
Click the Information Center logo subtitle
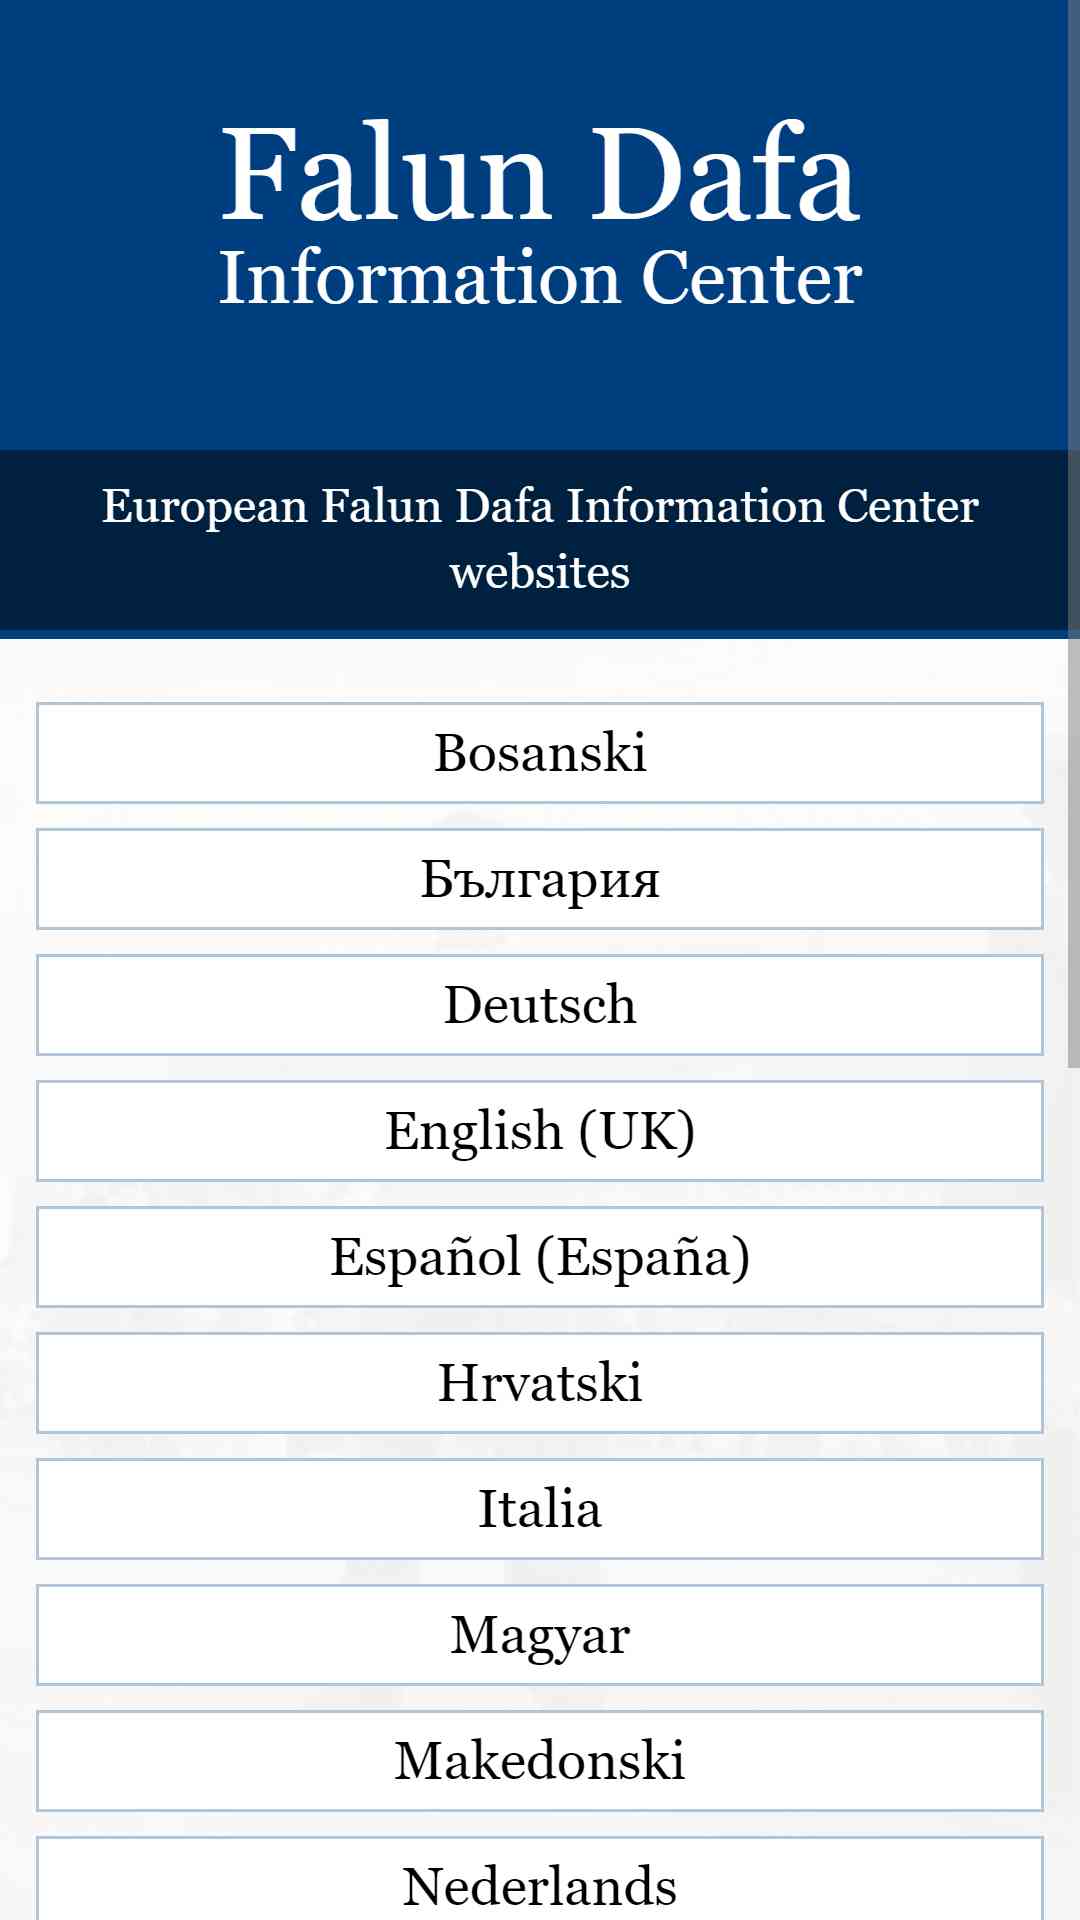tap(540, 278)
